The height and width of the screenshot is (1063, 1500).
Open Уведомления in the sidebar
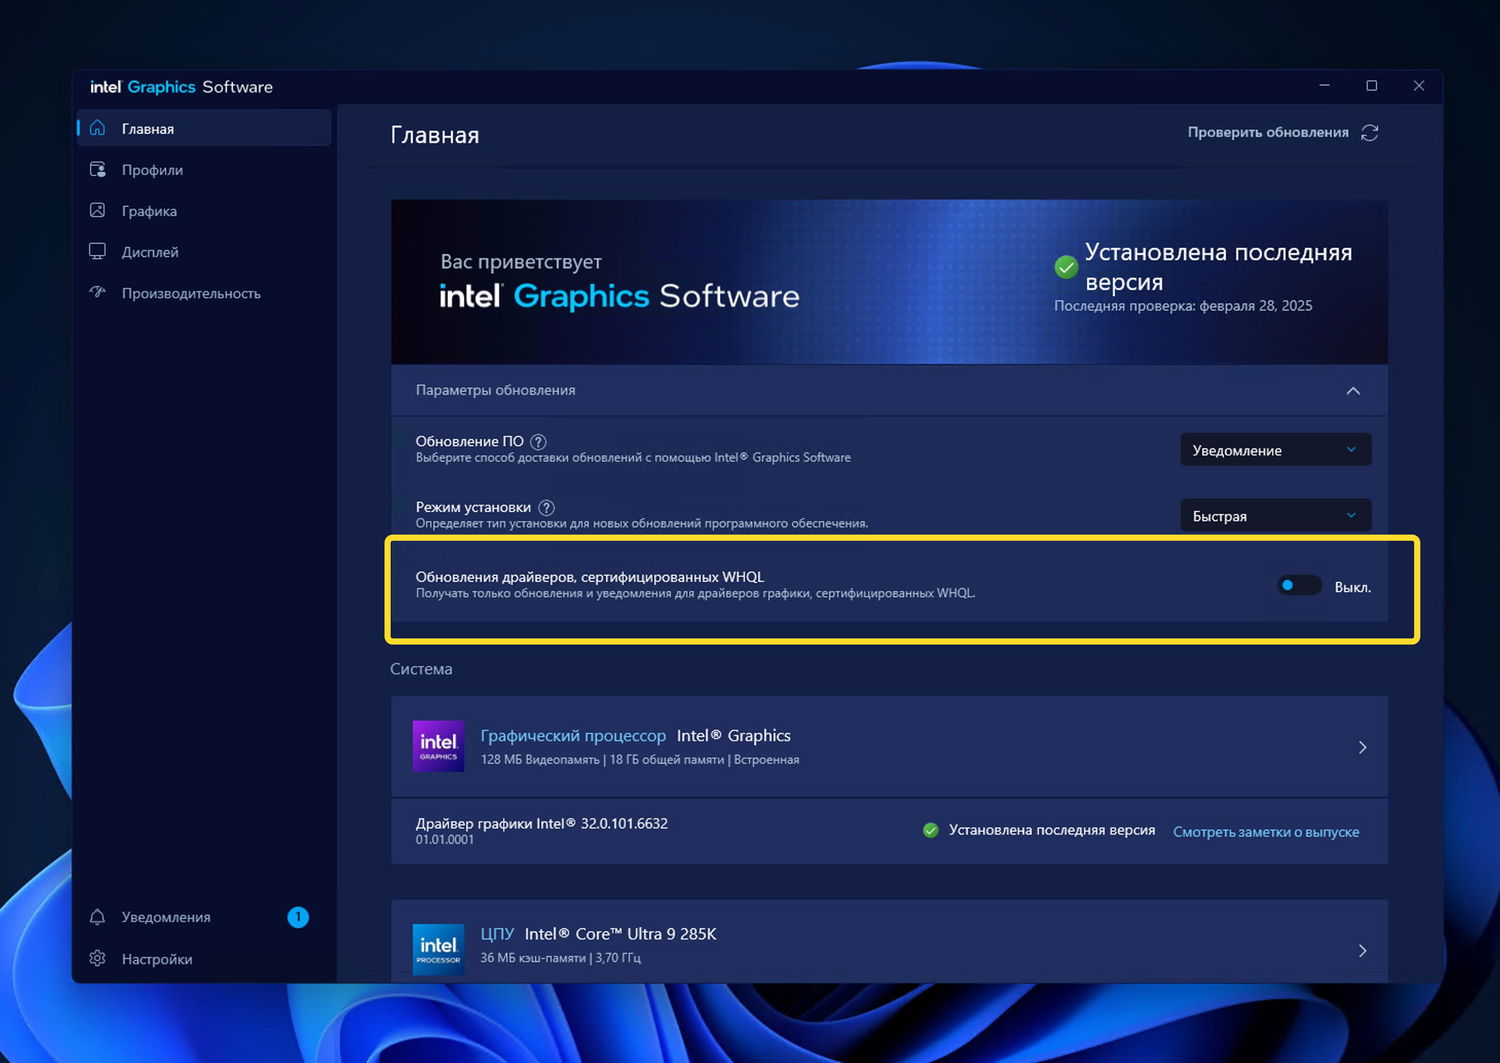click(204, 917)
